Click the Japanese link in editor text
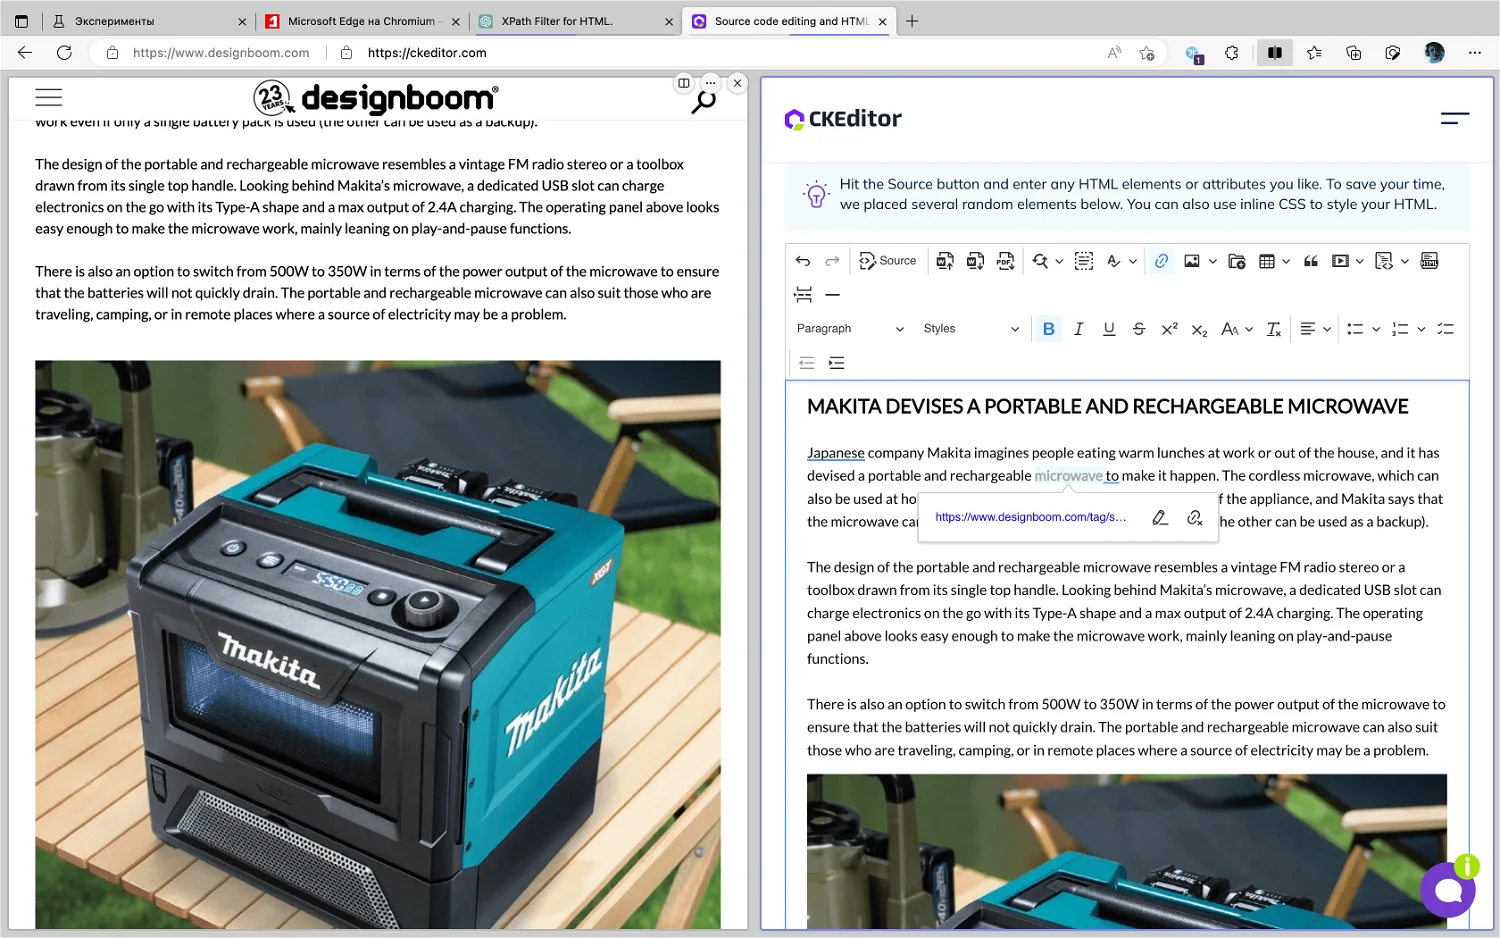 pyautogui.click(x=836, y=453)
